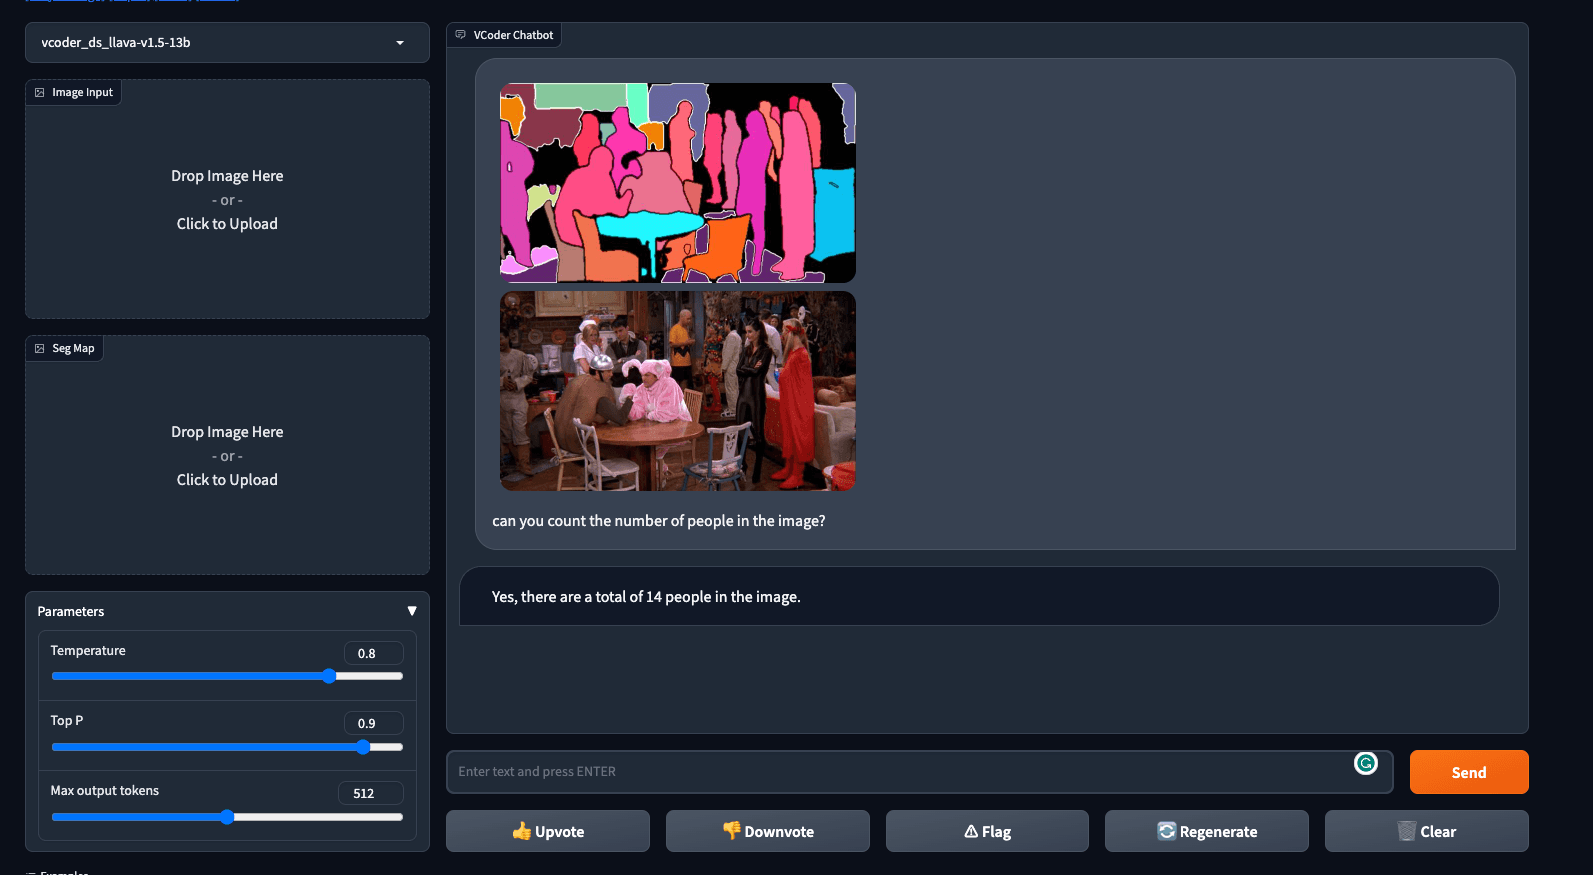Click the 'Yes, there are a total of 14 people' reply
The image size is (1593, 875).
(x=646, y=597)
